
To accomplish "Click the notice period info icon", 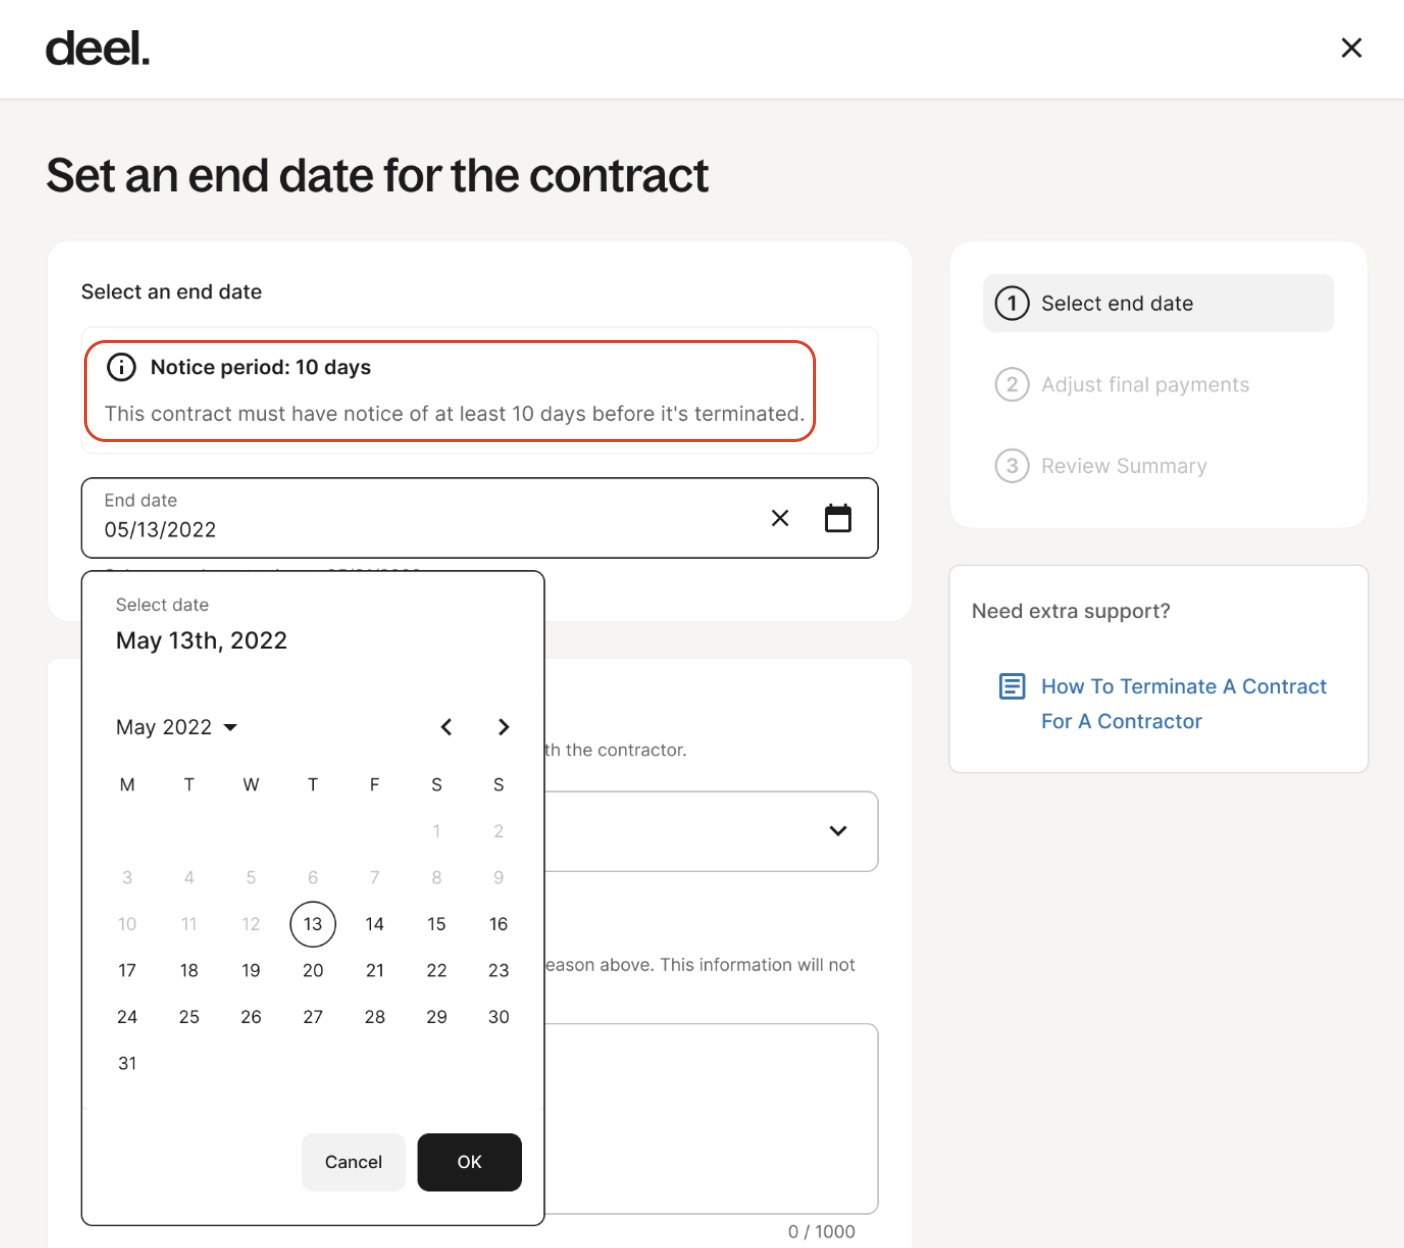I will [121, 367].
